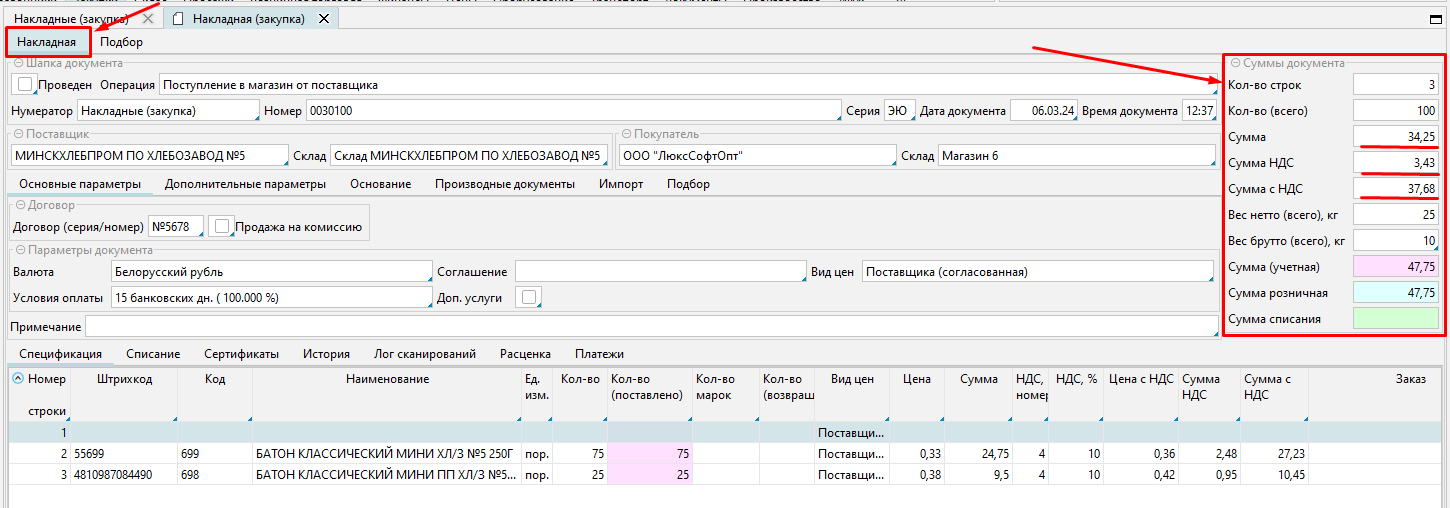Toggle the Проведен checkbox
The image size is (1450, 508).
[x=25, y=85]
